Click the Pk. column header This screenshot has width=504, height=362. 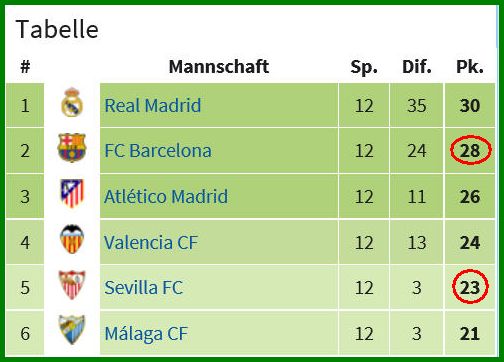pos(470,67)
